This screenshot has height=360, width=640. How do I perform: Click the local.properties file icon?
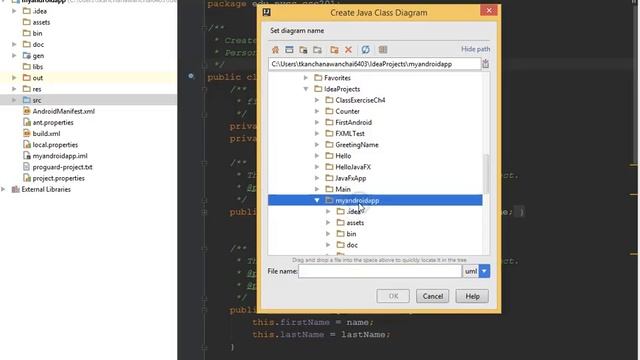click(x=27, y=144)
